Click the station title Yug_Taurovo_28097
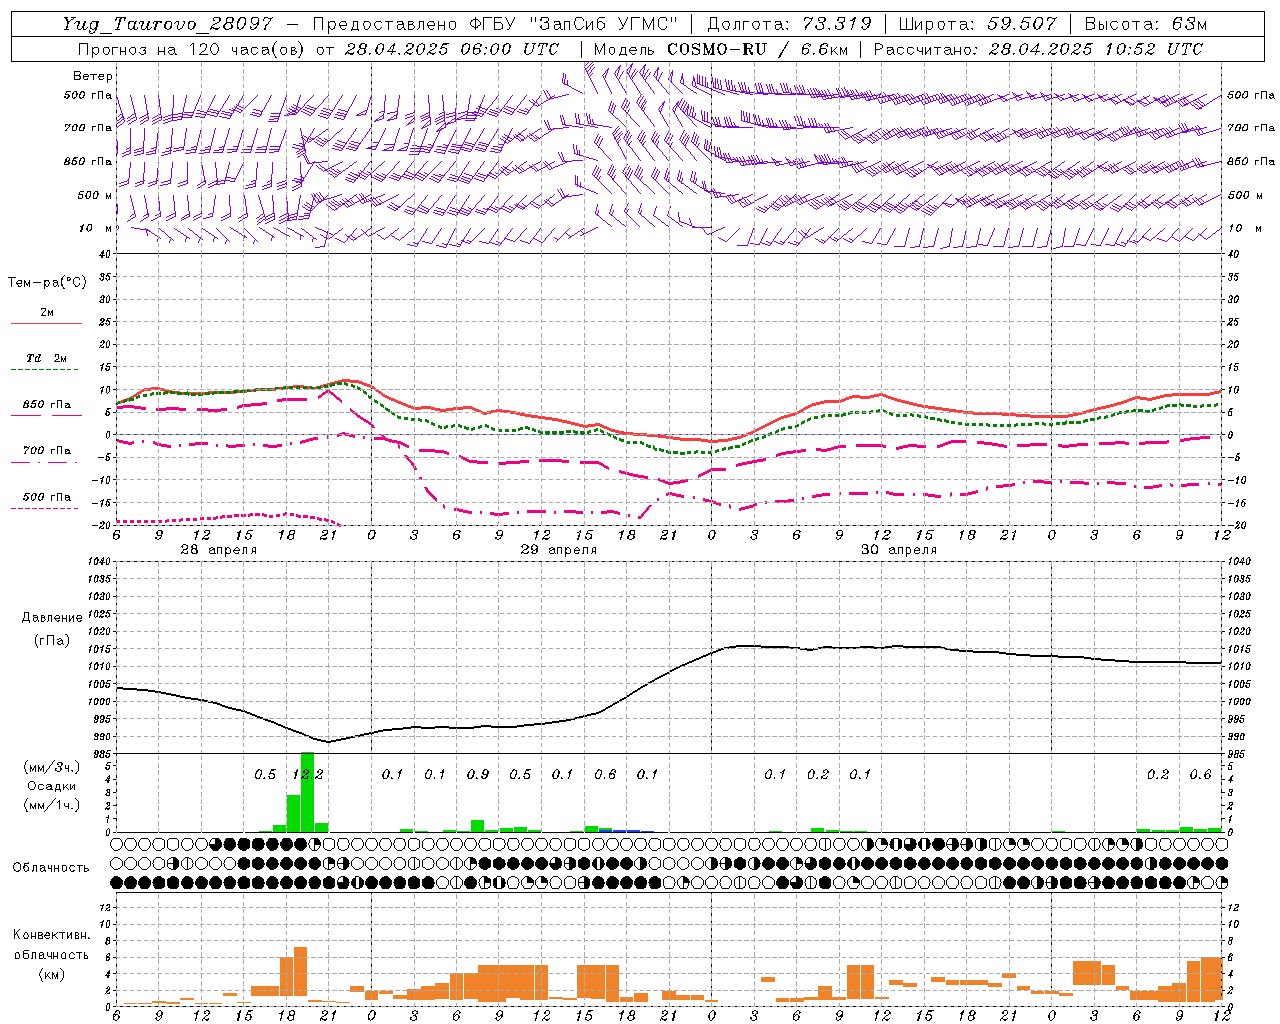1280x1024 pixels. point(167,24)
